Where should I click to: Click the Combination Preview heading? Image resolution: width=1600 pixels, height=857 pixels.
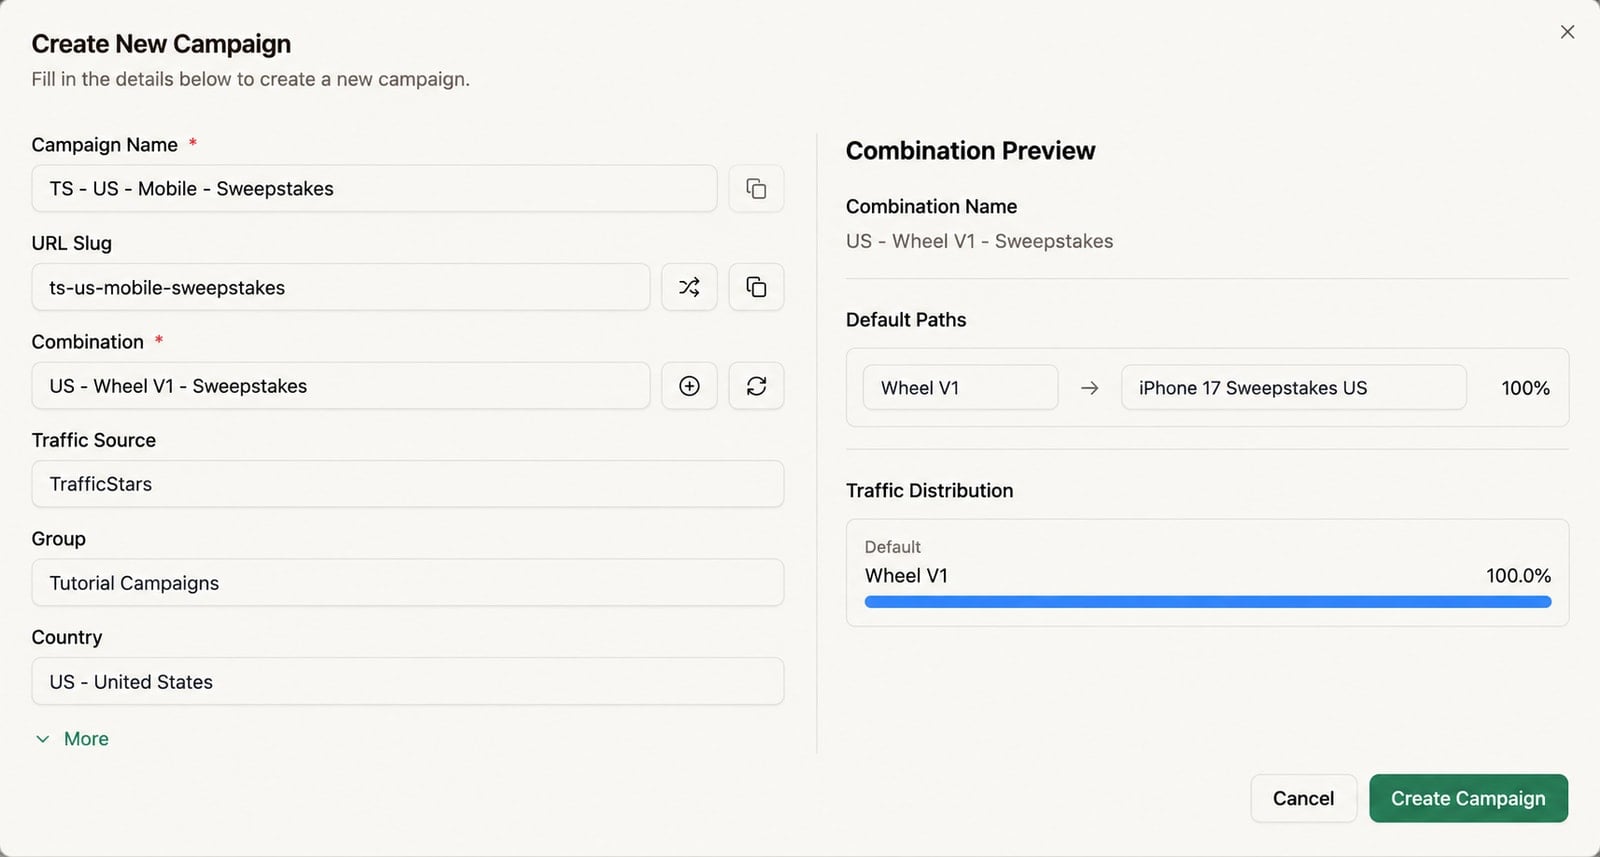pos(970,151)
